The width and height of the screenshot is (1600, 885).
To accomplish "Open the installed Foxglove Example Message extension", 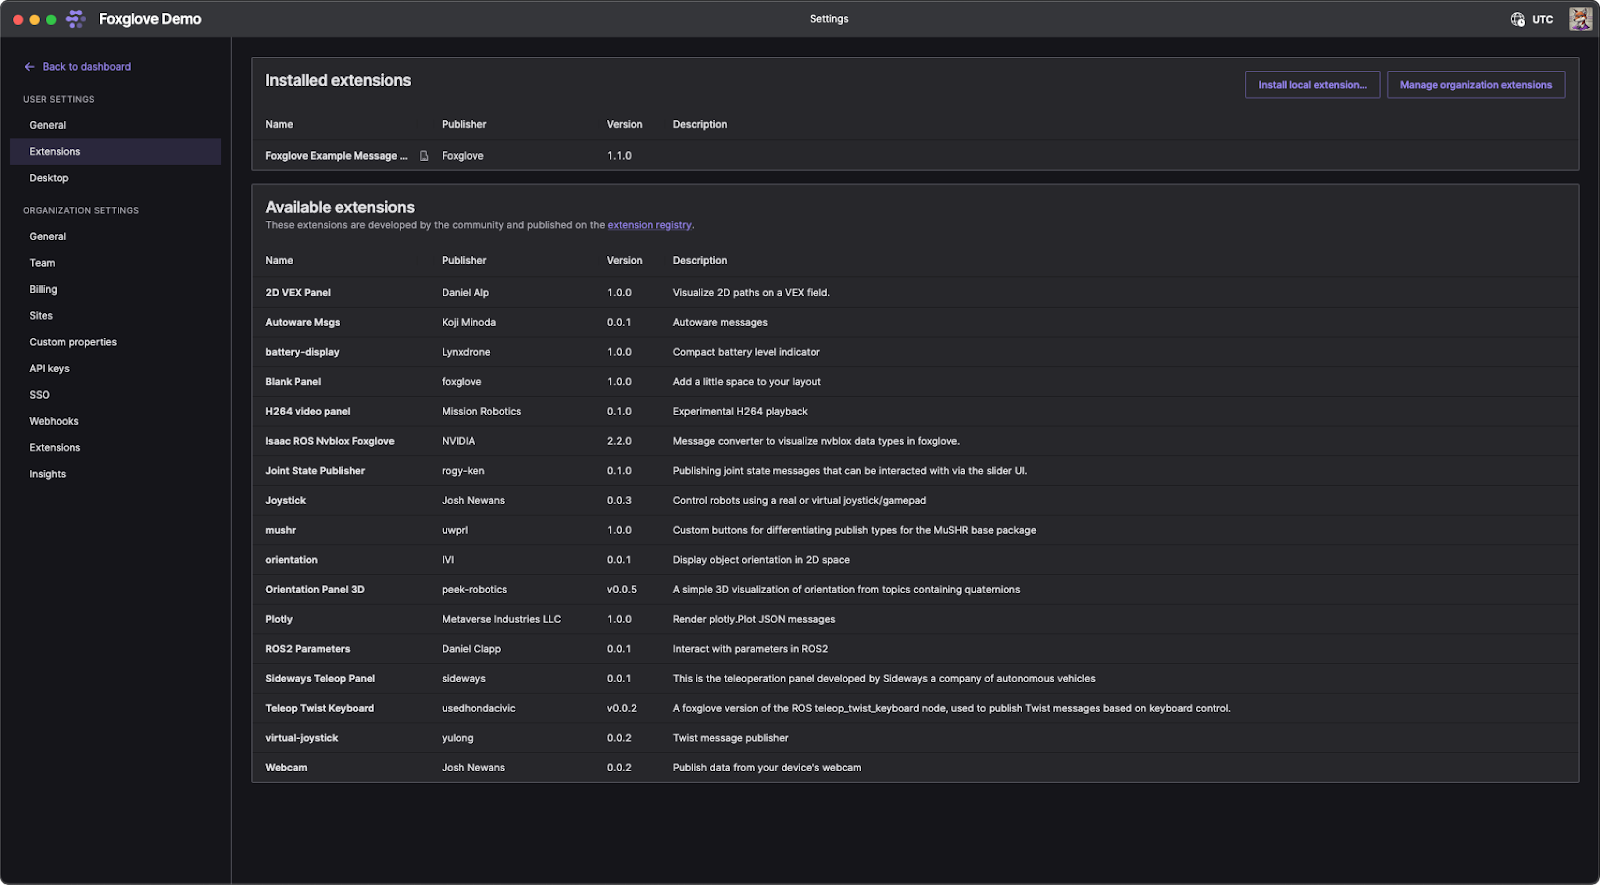I will [x=336, y=156].
